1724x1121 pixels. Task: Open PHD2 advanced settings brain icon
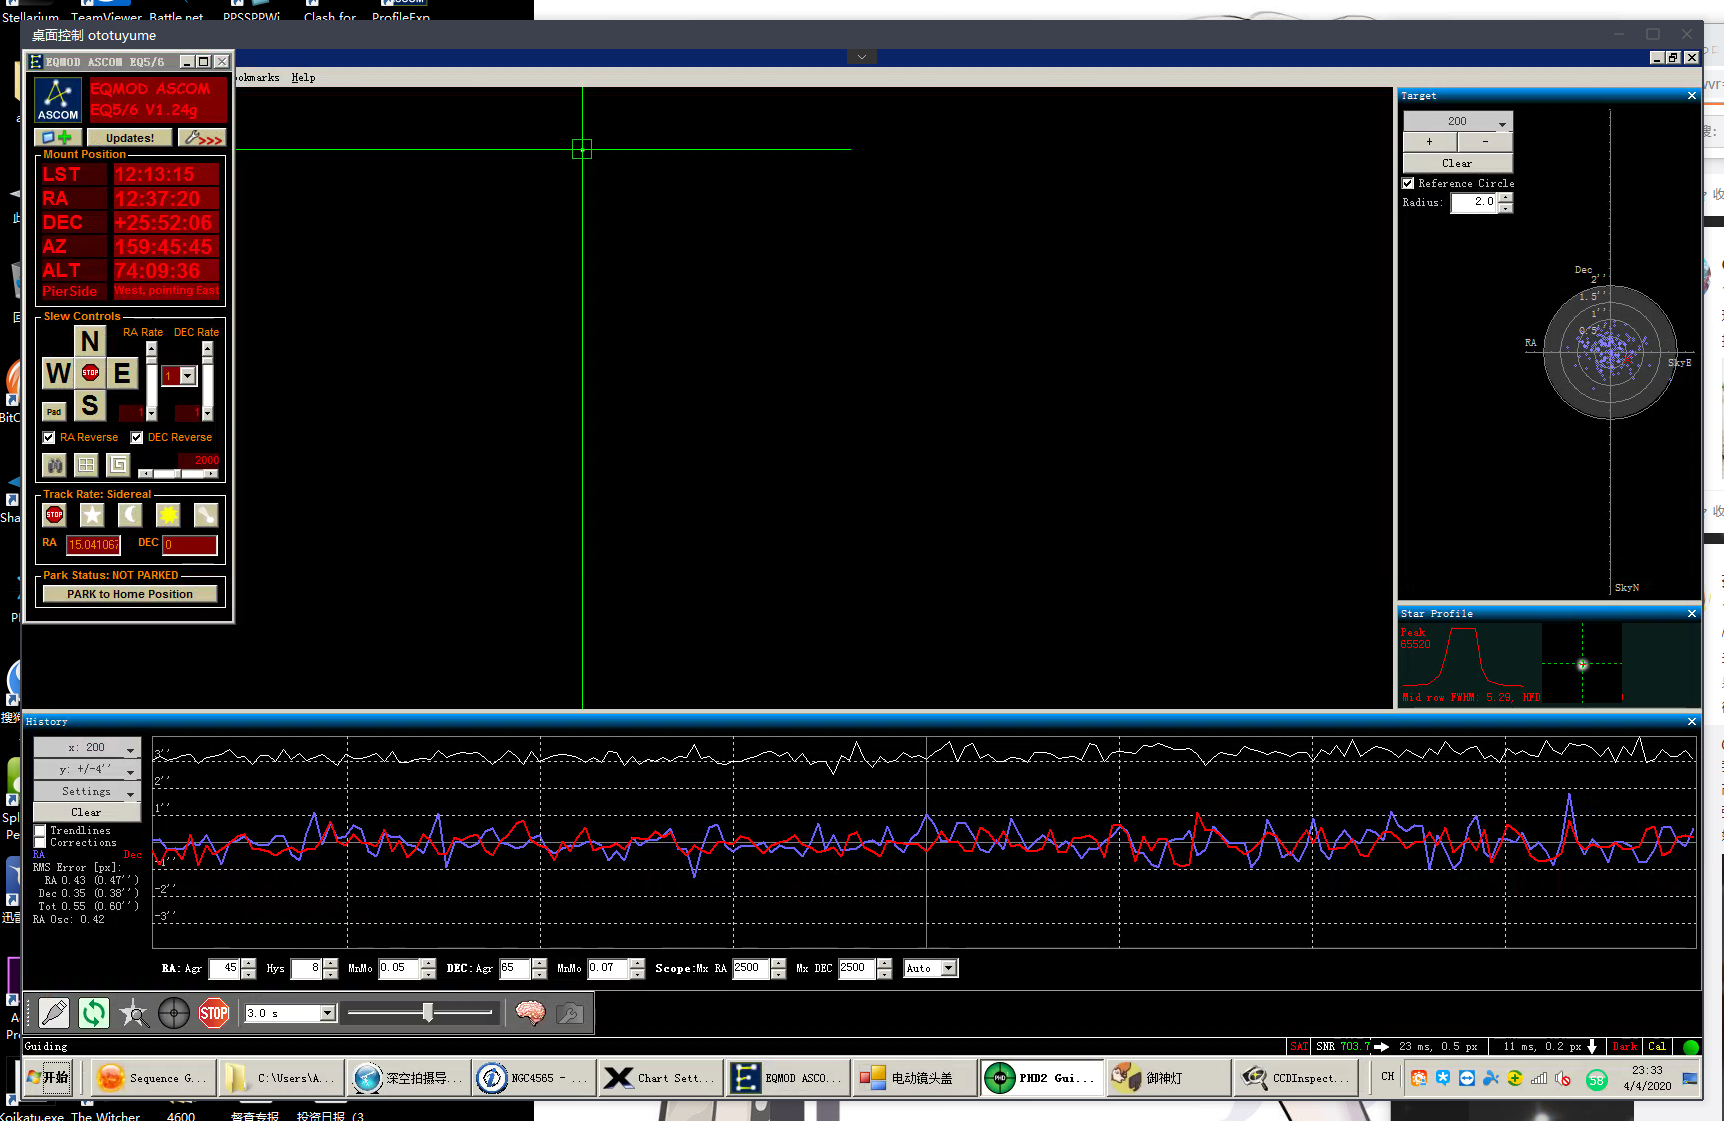pos(530,1013)
